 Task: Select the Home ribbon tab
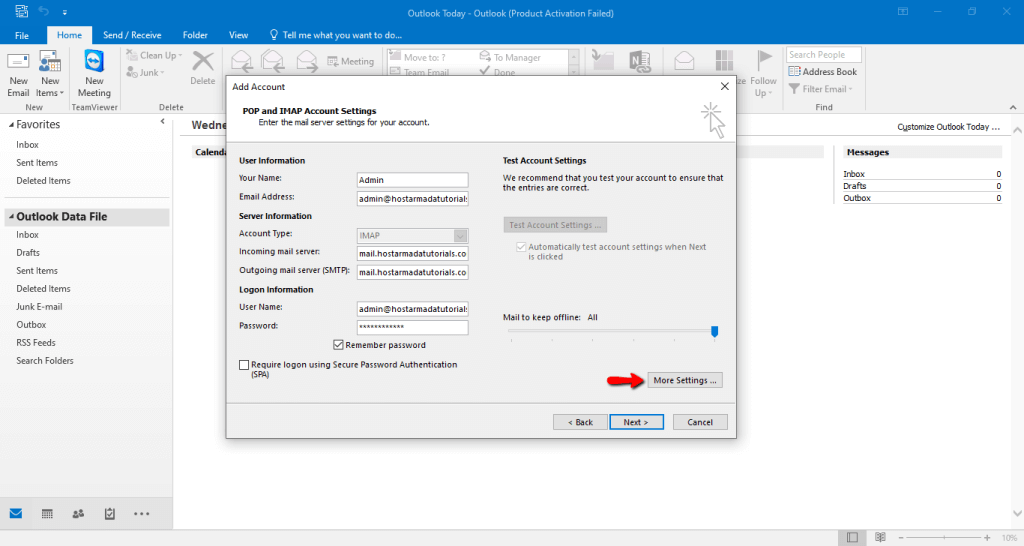click(69, 35)
